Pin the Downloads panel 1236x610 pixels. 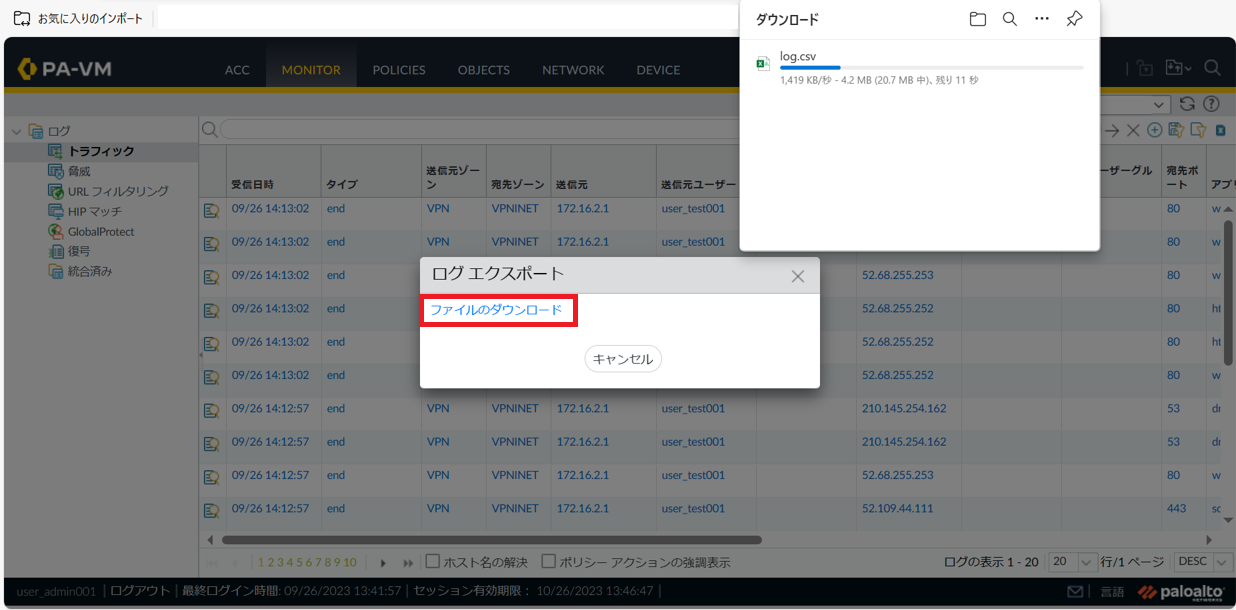(1074, 19)
